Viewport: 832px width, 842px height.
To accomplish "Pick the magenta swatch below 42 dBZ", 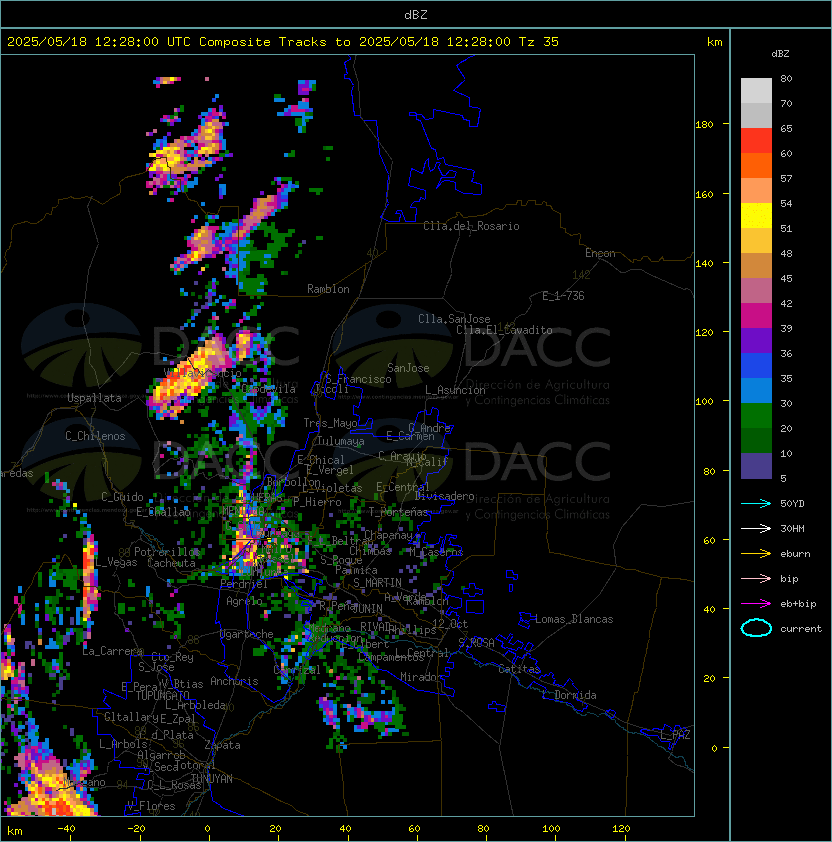I will tap(756, 316).
